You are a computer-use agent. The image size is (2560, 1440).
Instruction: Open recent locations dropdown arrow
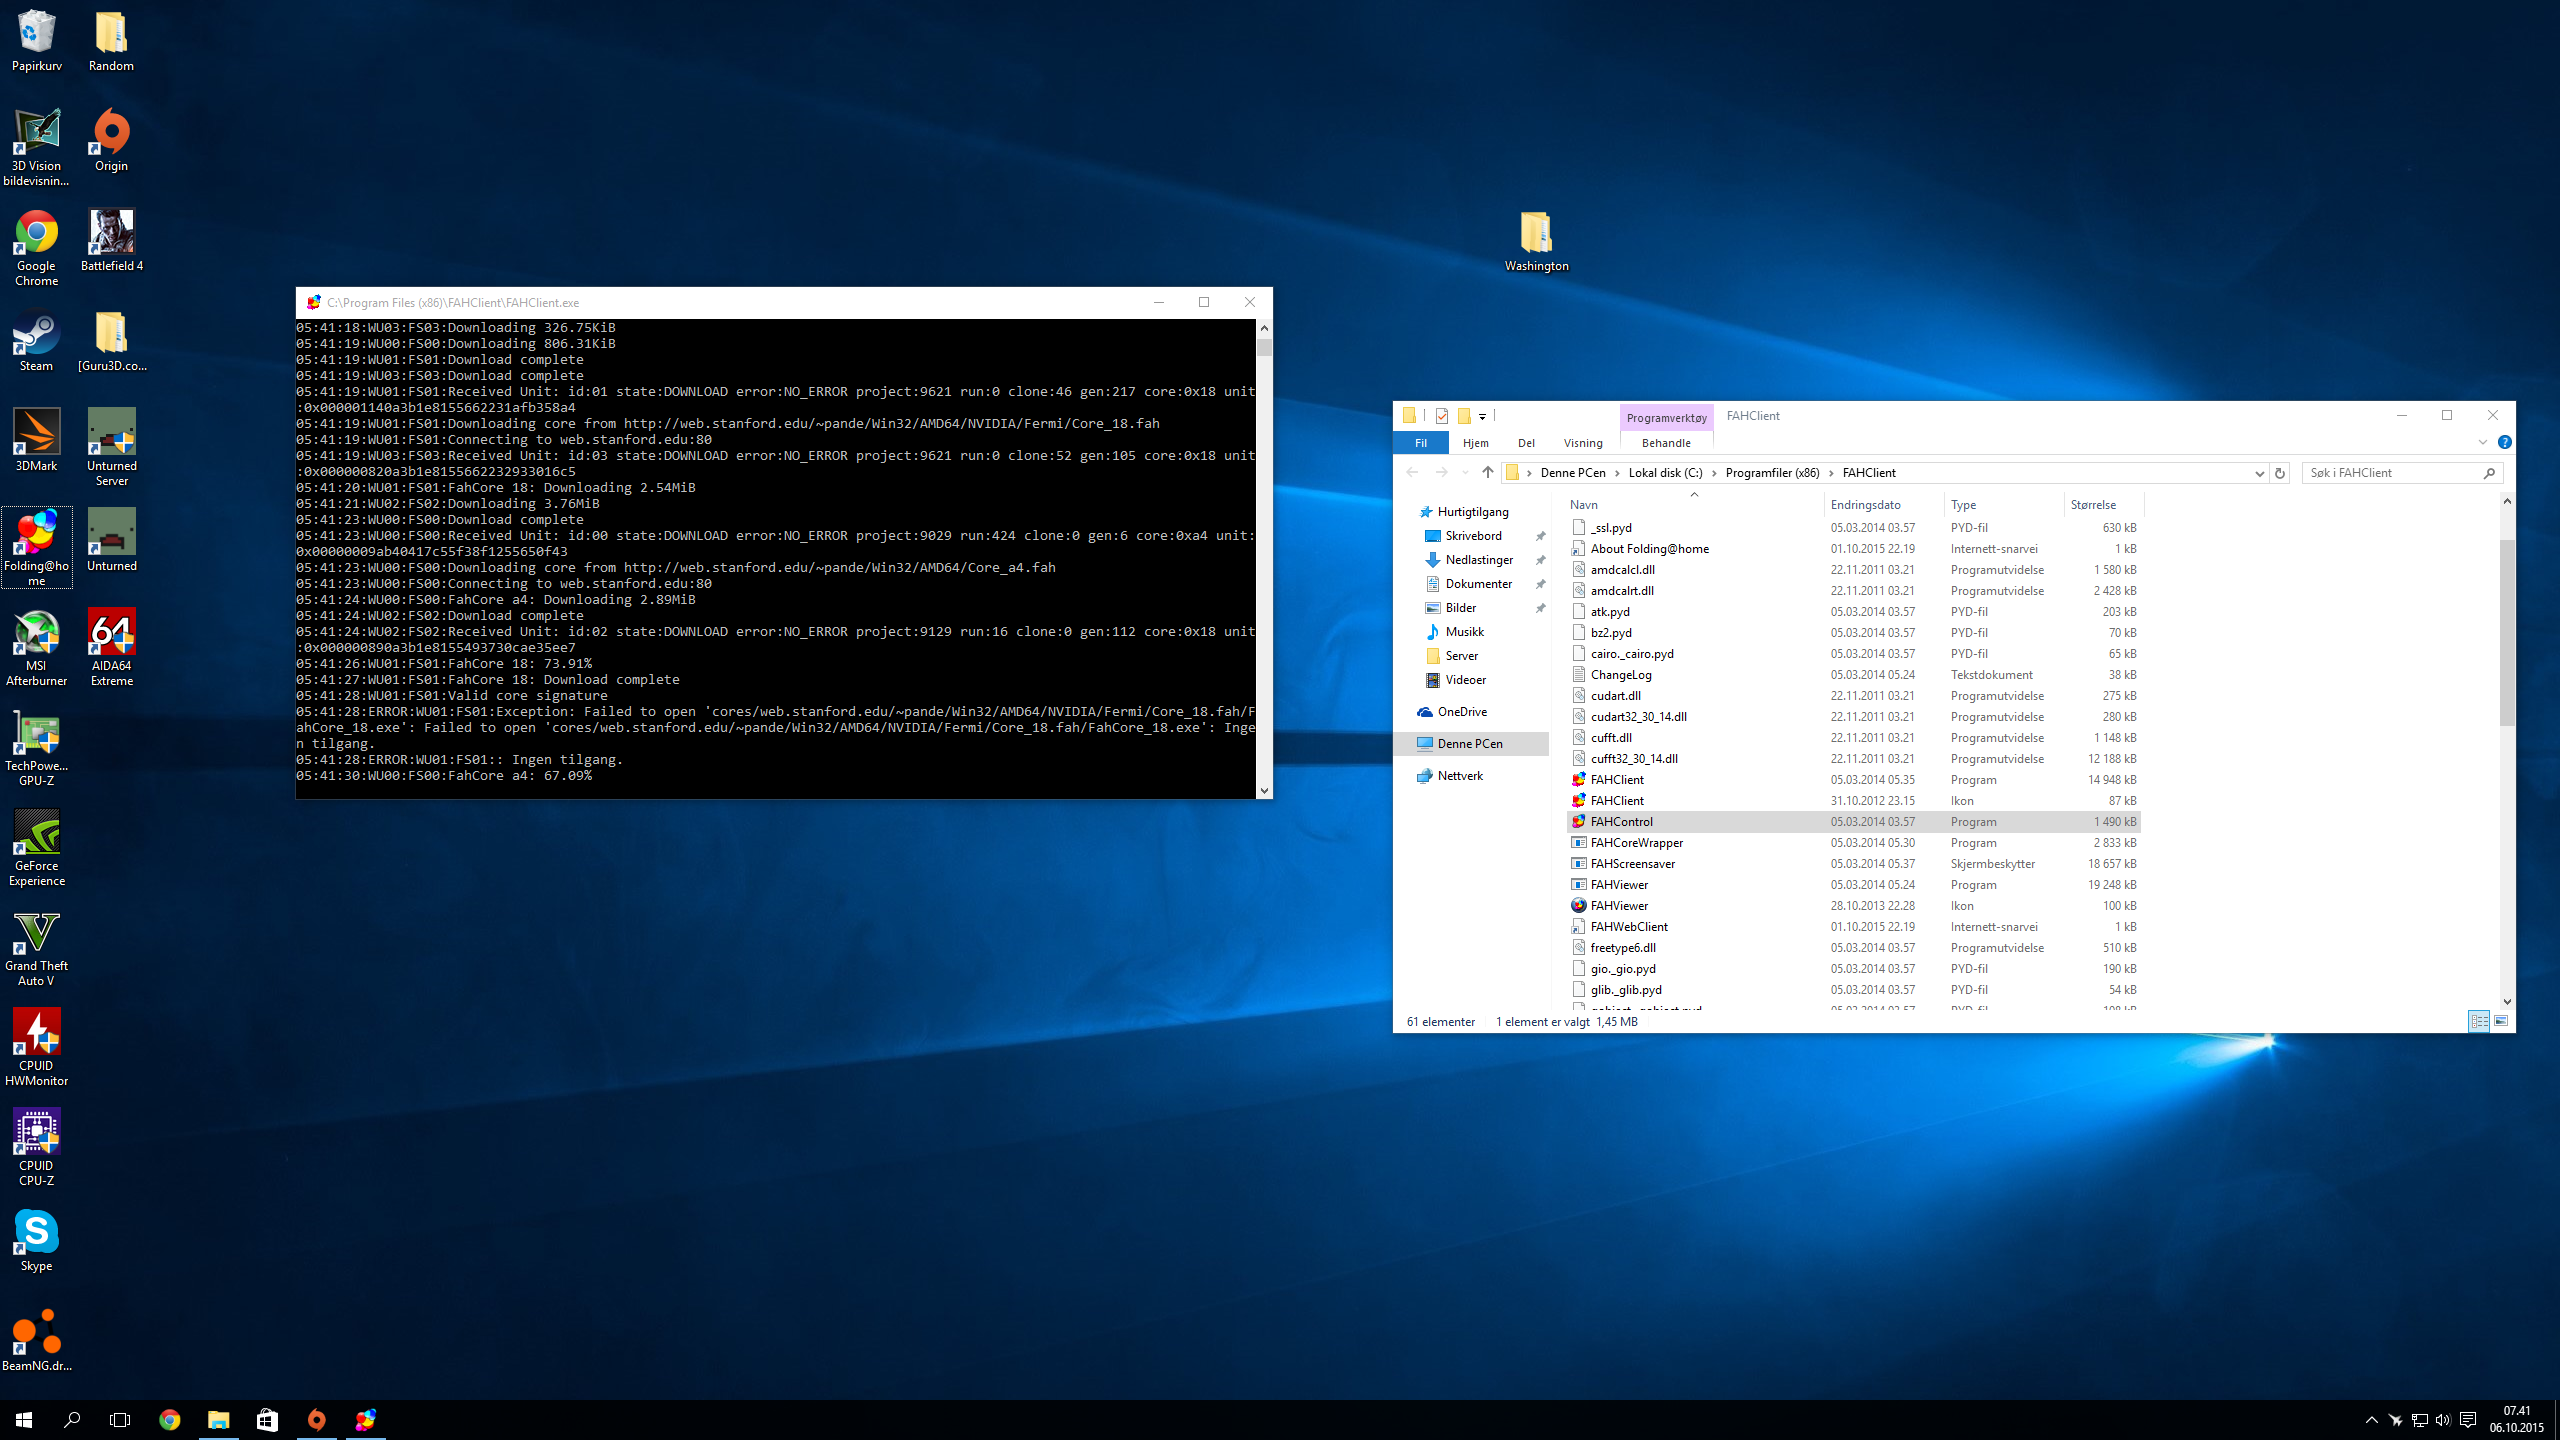[x=1465, y=473]
